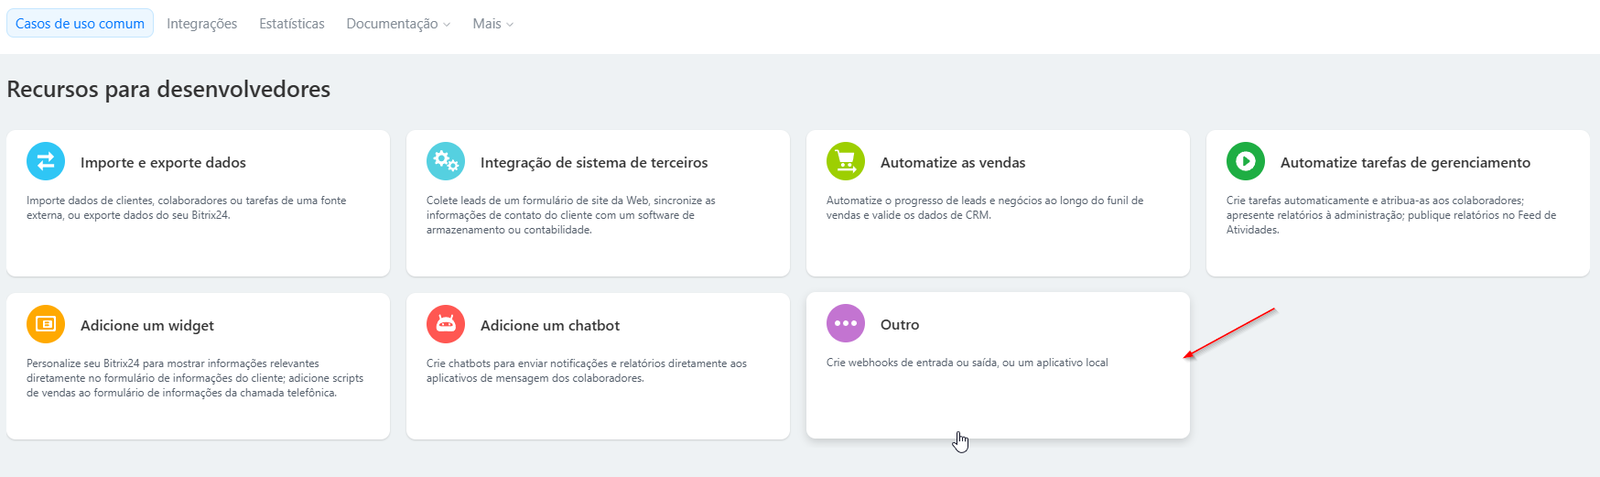Click the text 'Colete leads de um formulário'
1600x477 pixels.
(571, 215)
